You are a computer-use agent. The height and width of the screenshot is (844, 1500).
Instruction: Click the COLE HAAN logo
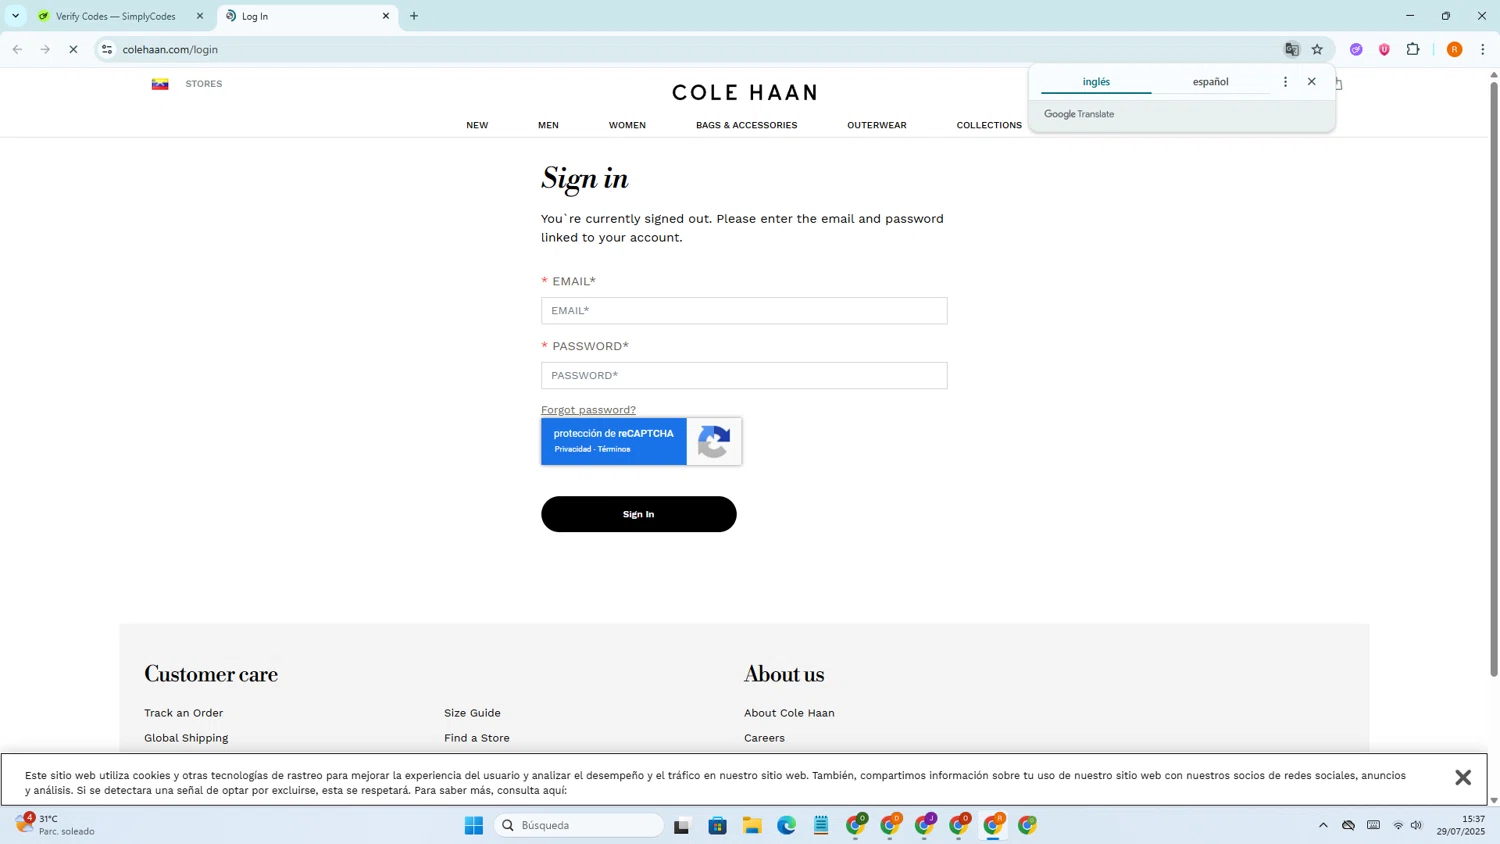click(745, 93)
